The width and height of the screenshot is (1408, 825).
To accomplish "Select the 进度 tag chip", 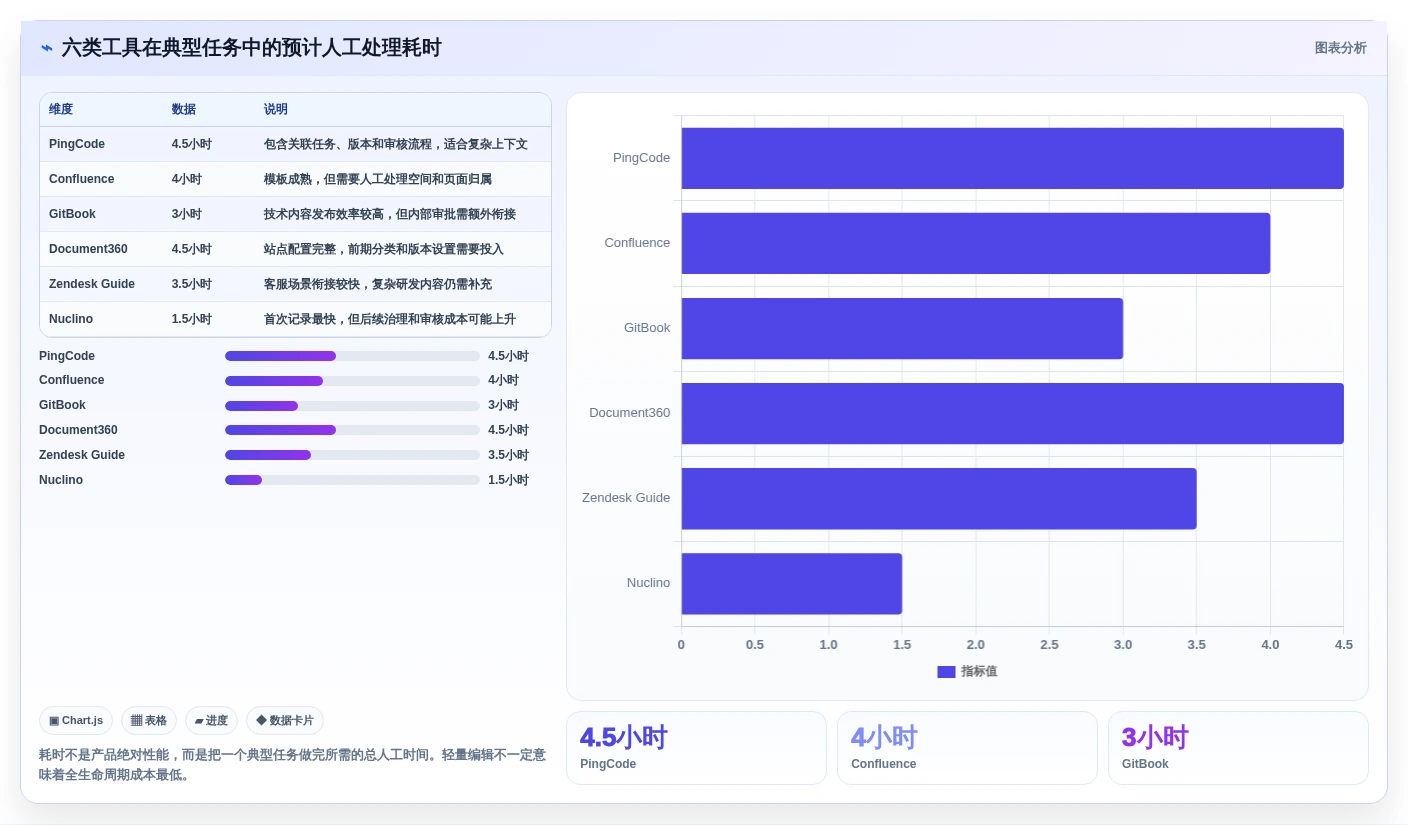I will click(x=211, y=720).
